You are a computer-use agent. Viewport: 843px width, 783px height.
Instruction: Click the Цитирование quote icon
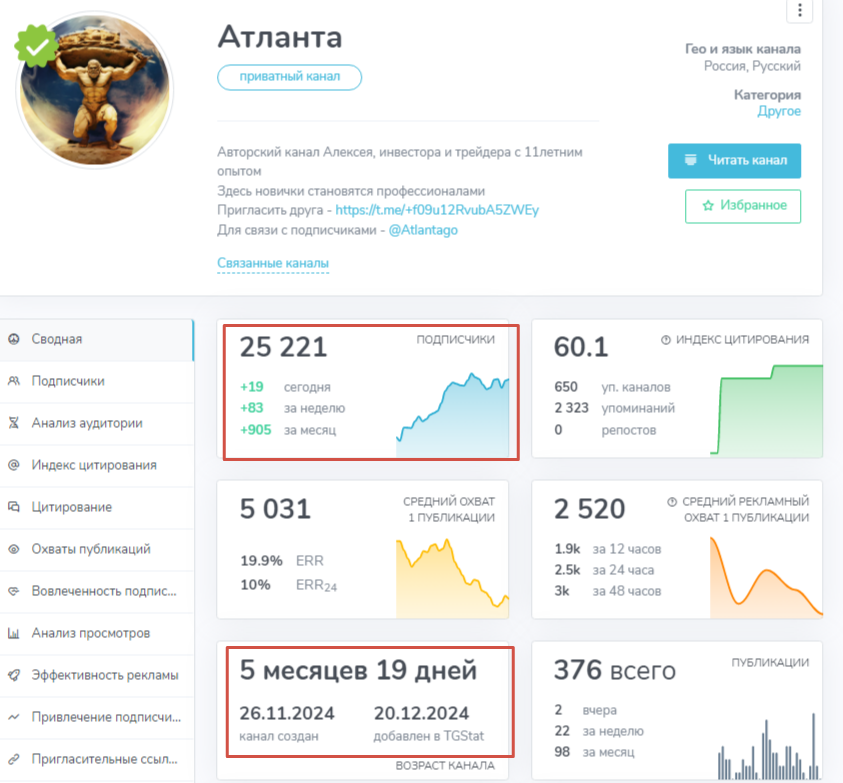click(x=14, y=507)
